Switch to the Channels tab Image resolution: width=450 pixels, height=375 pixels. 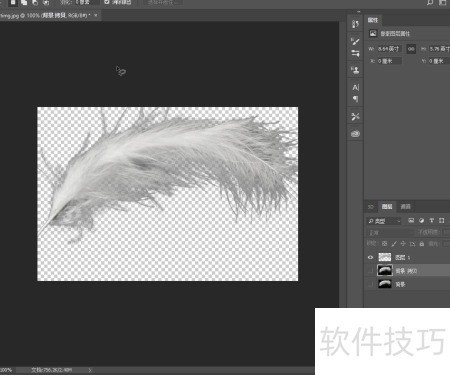405,207
